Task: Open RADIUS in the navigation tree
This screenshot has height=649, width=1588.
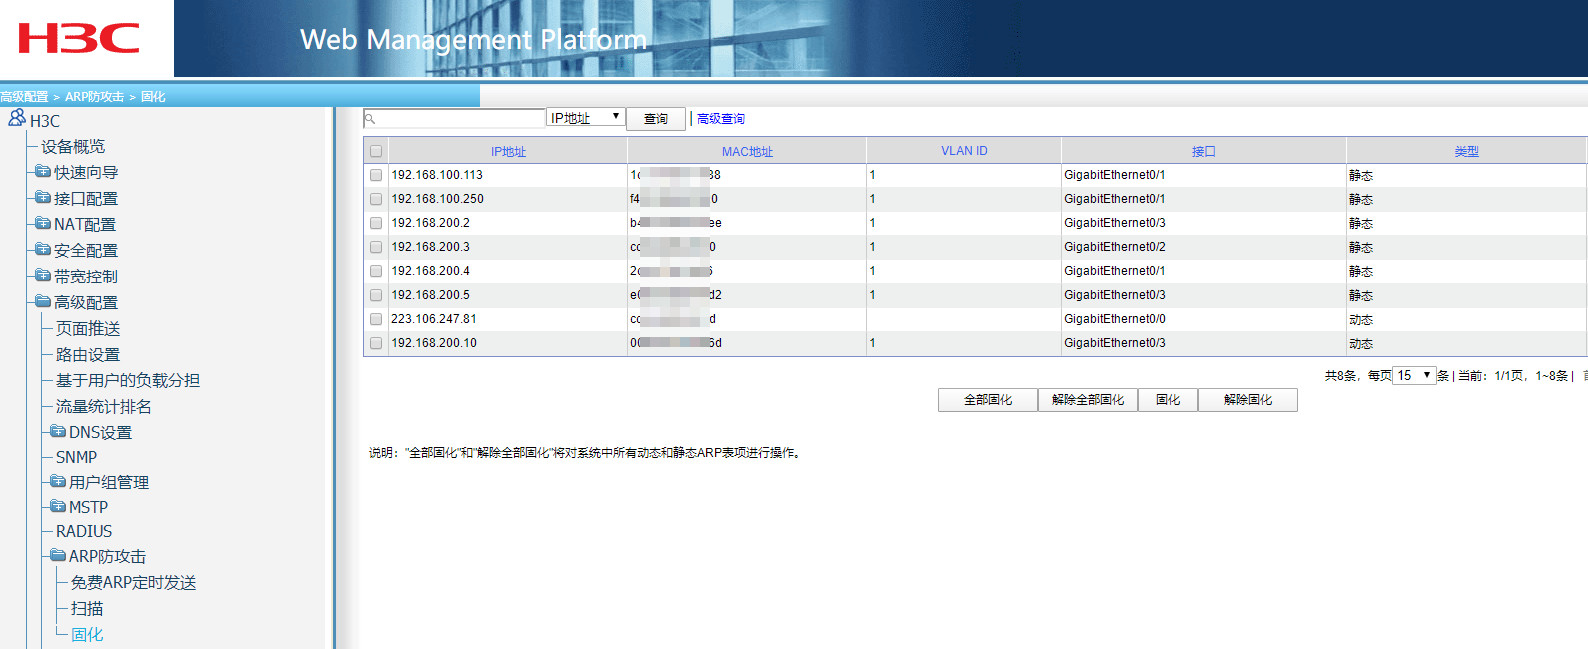Action: (x=84, y=531)
